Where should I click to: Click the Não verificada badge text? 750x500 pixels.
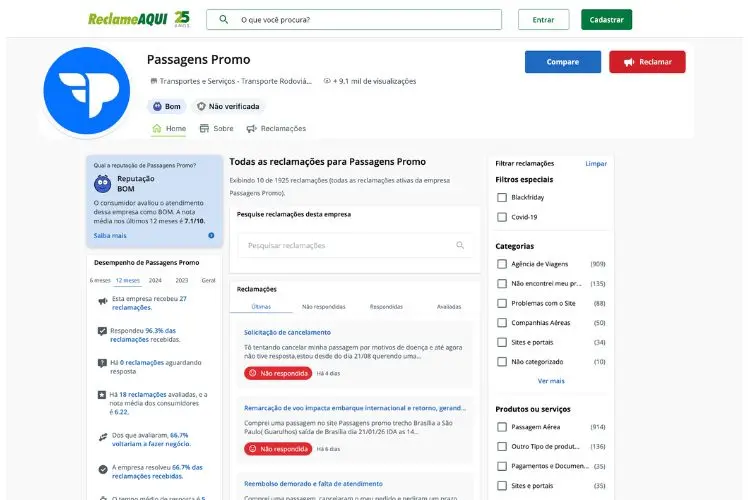pos(234,106)
